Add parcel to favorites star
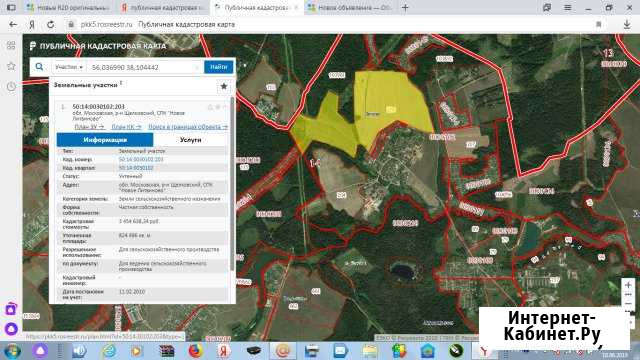The width and height of the screenshot is (640, 360). click(224, 86)
